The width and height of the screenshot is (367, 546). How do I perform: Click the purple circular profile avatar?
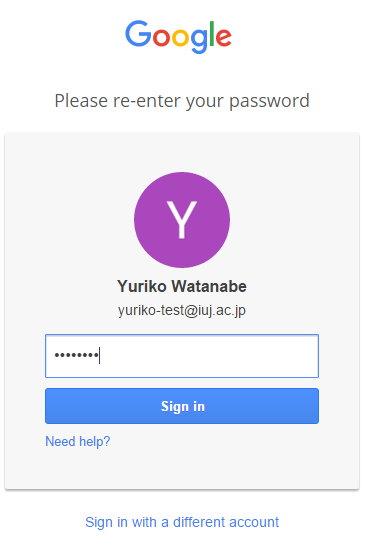pyautogui.click(x=182, y=220)
